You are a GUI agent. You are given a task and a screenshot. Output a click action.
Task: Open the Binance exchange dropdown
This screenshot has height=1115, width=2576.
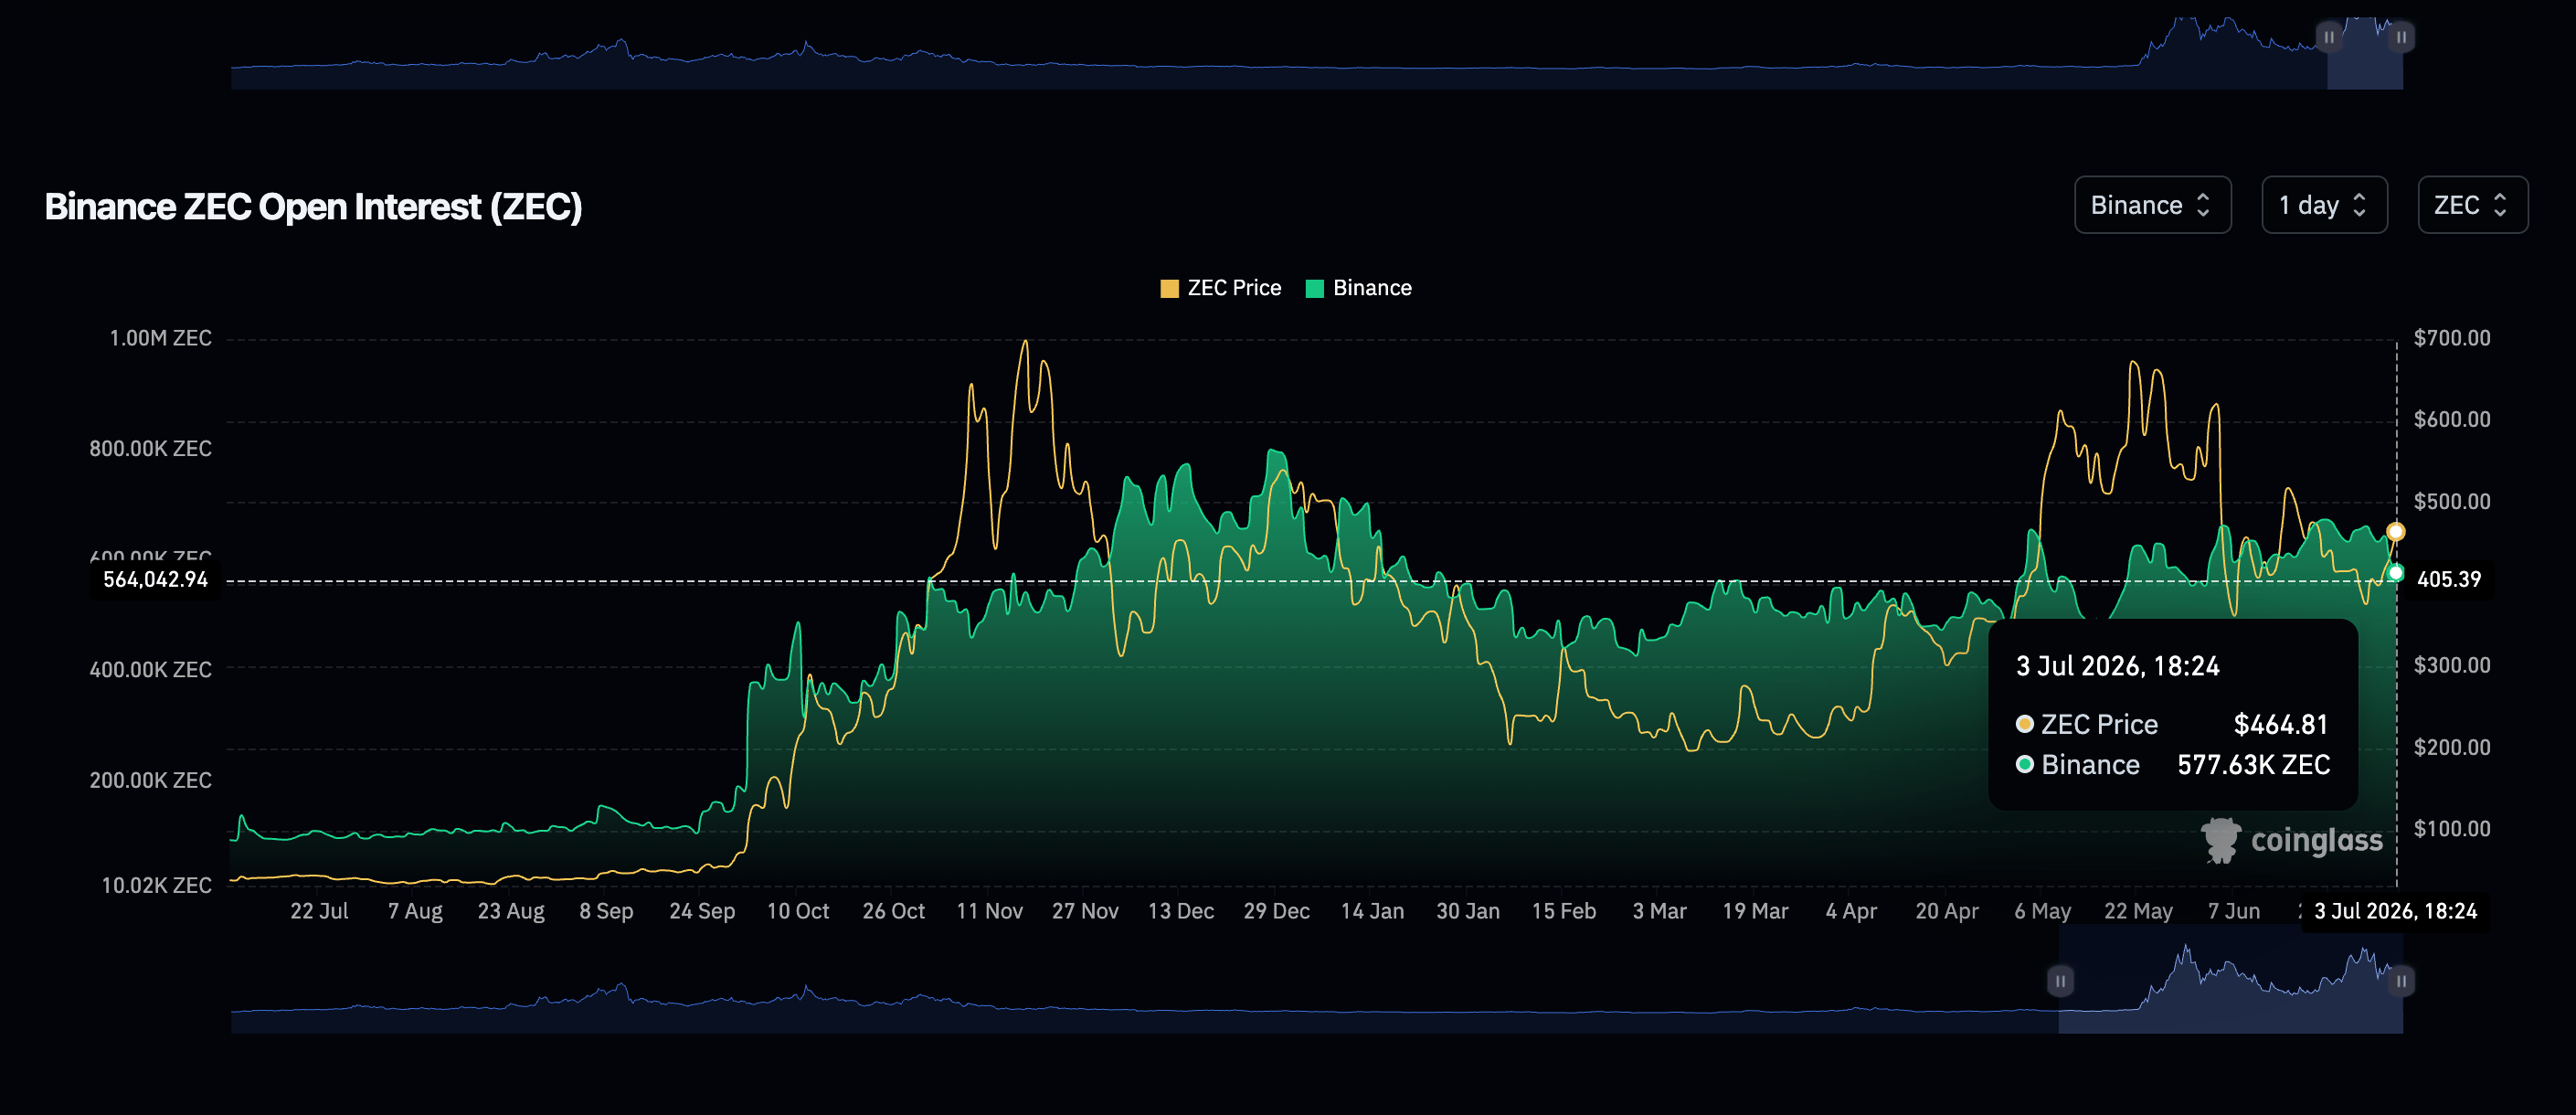[2152, 205]
